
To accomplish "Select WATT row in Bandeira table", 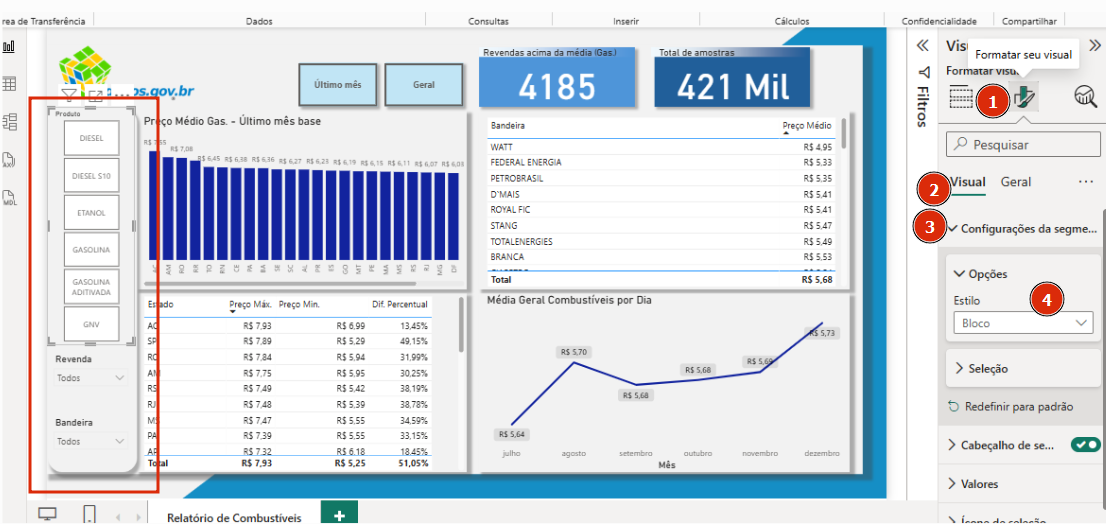I will coord(661,147).
